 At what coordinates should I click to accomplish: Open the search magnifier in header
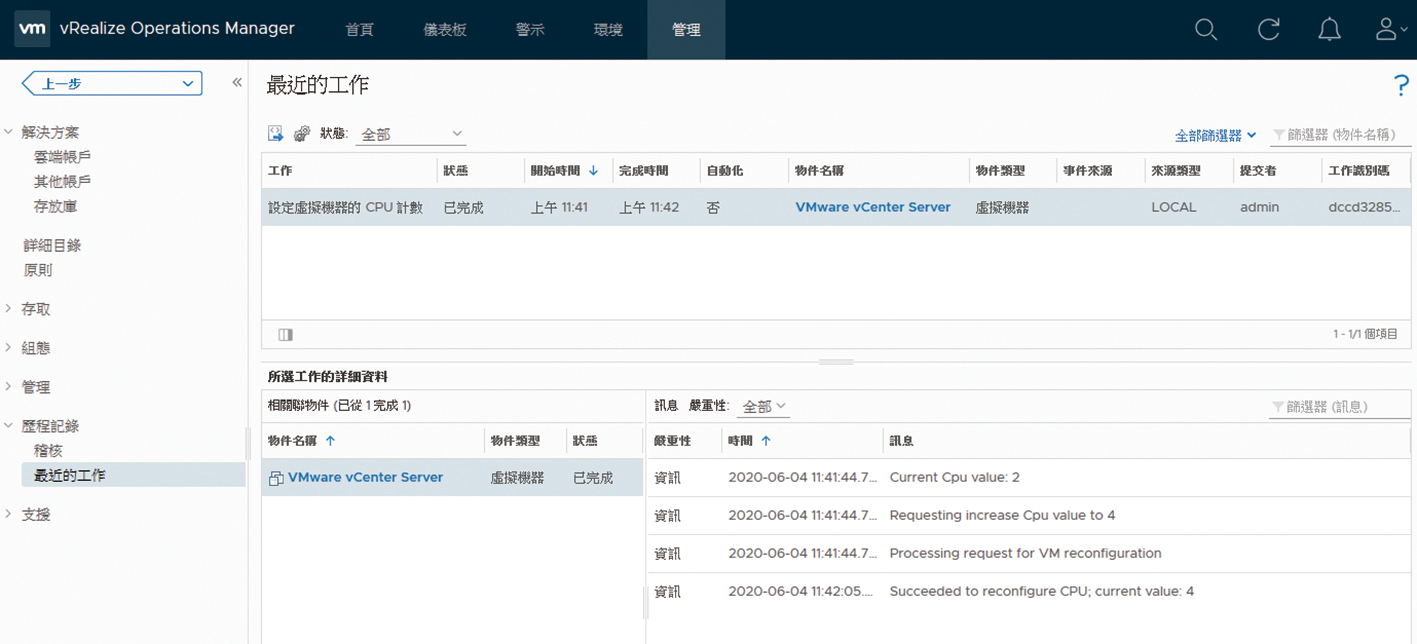click(1206, 30)
